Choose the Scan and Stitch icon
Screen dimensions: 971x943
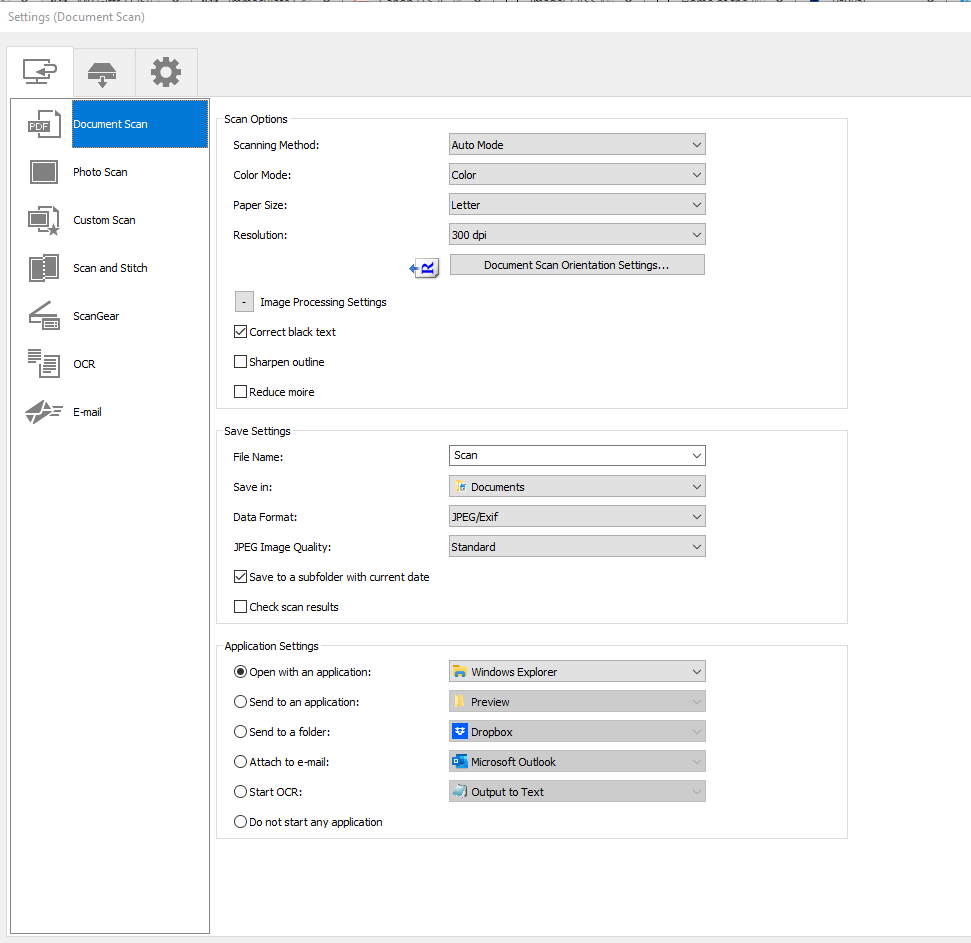pos(44,268)
